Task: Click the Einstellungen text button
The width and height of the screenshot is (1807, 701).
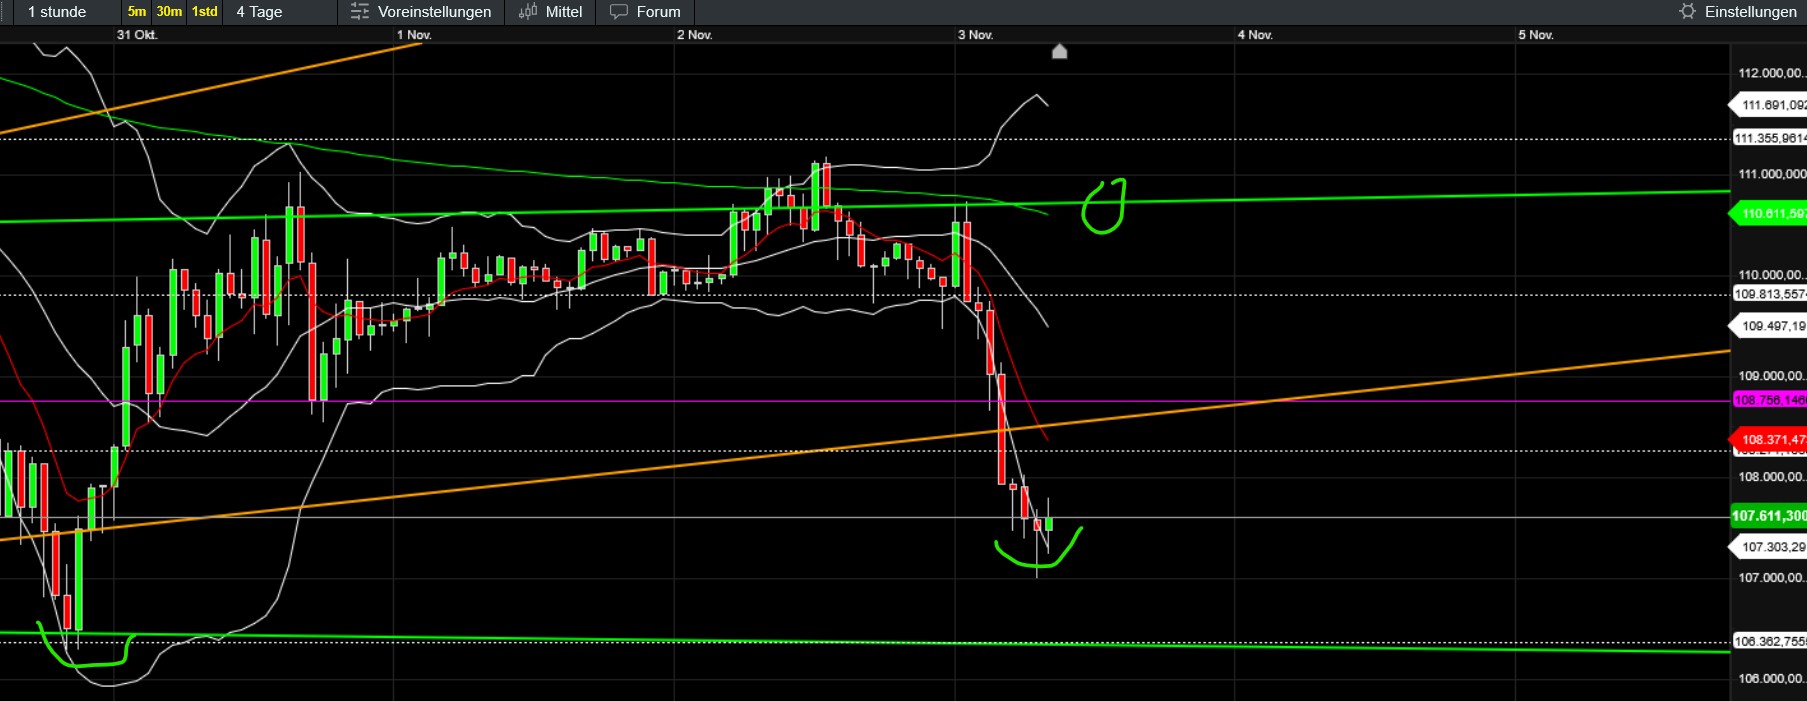Action: tap(1750, 12)
